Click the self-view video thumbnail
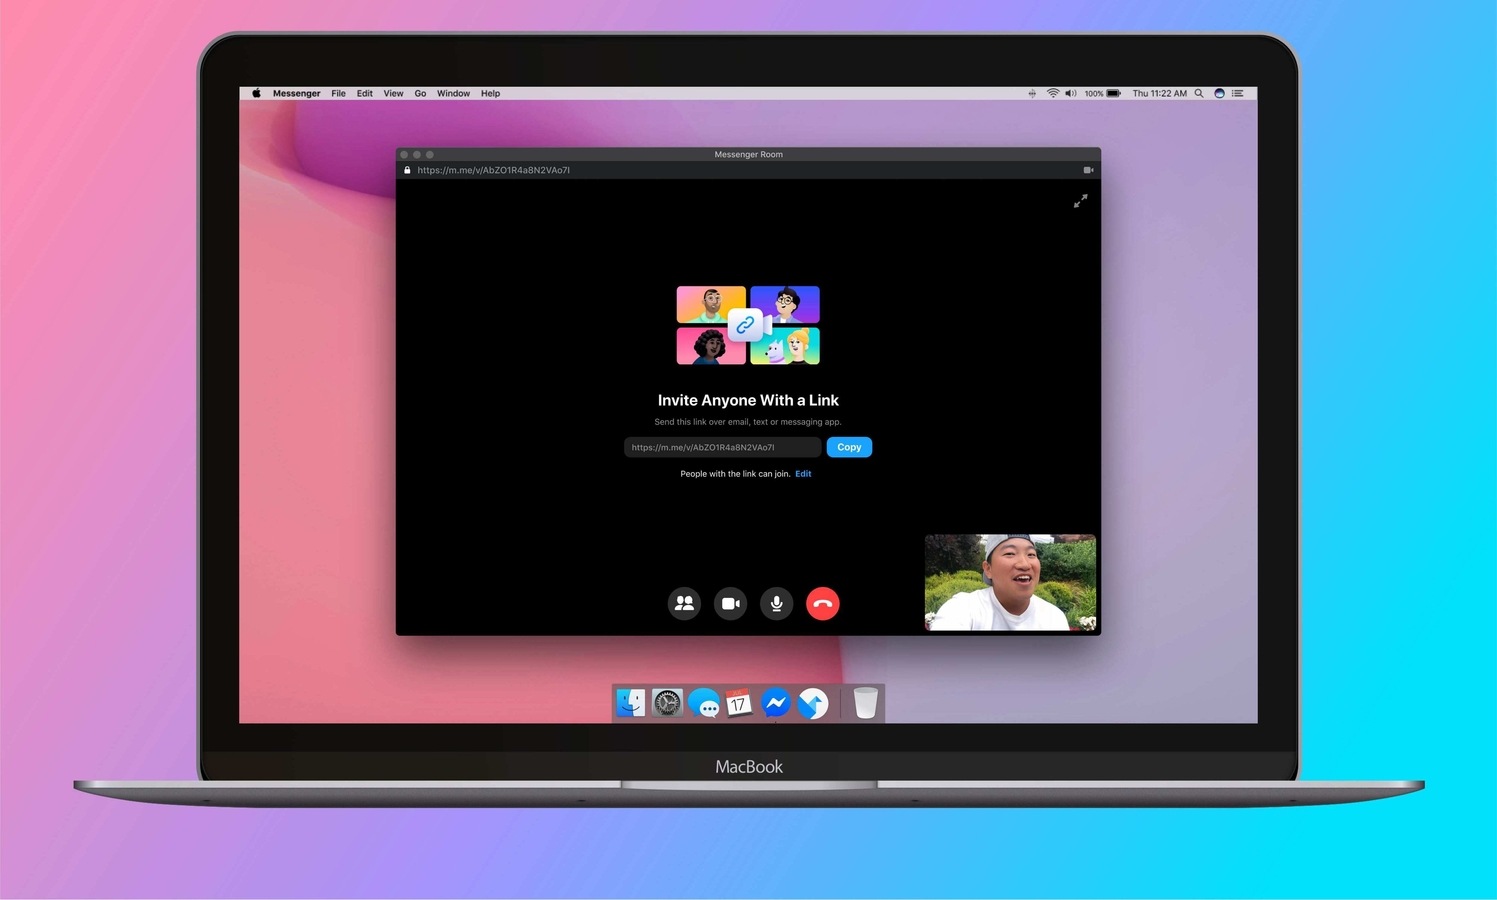Screen dimensions: 1497x900 (x=1010, y=582)
